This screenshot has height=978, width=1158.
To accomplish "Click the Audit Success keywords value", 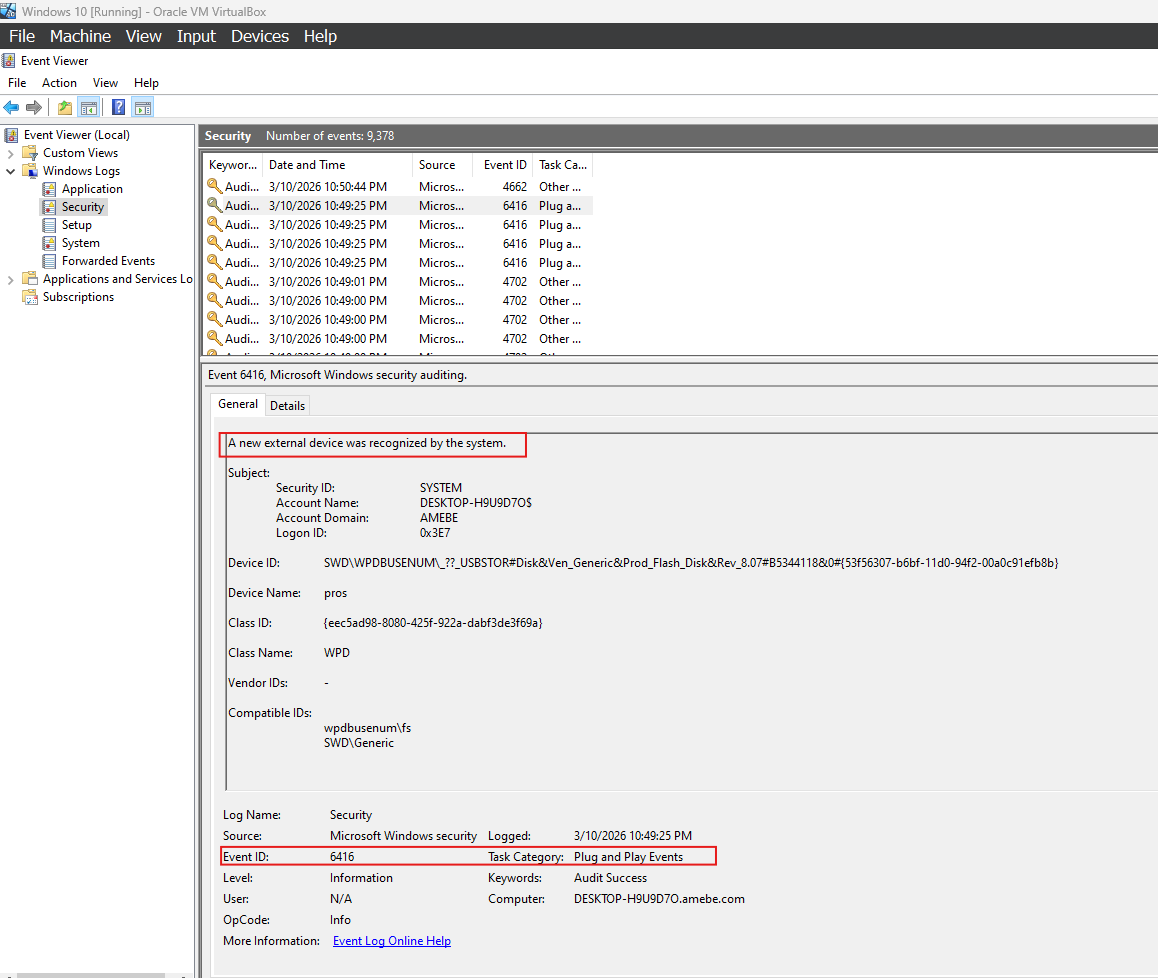I will click(x=610, y=878).
